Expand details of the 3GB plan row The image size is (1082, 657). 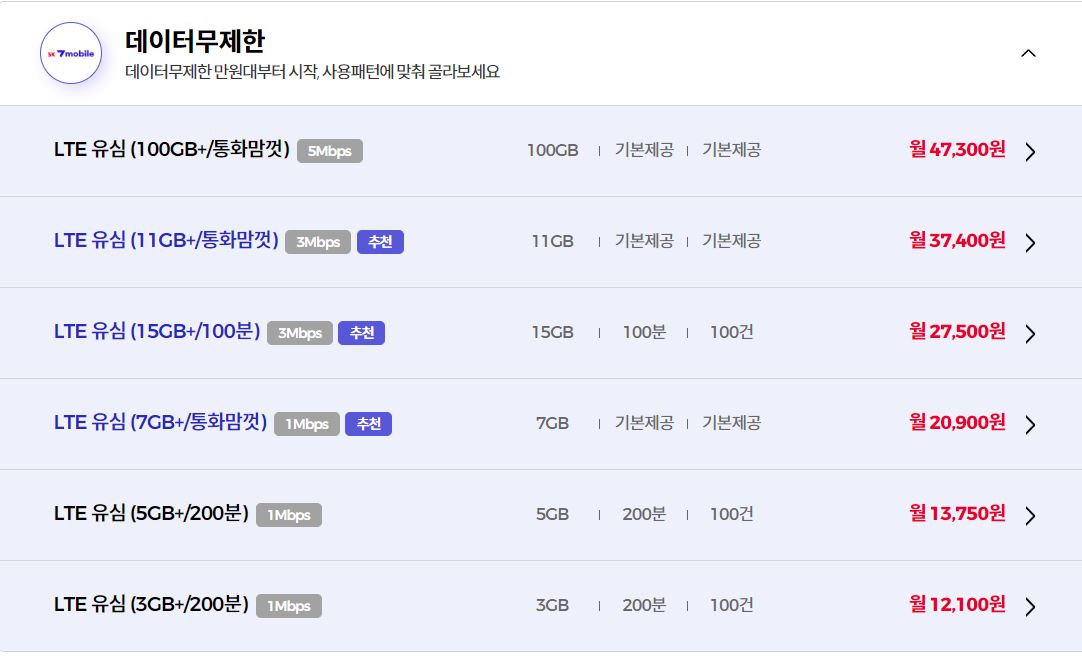click(x=1030, y=605)
